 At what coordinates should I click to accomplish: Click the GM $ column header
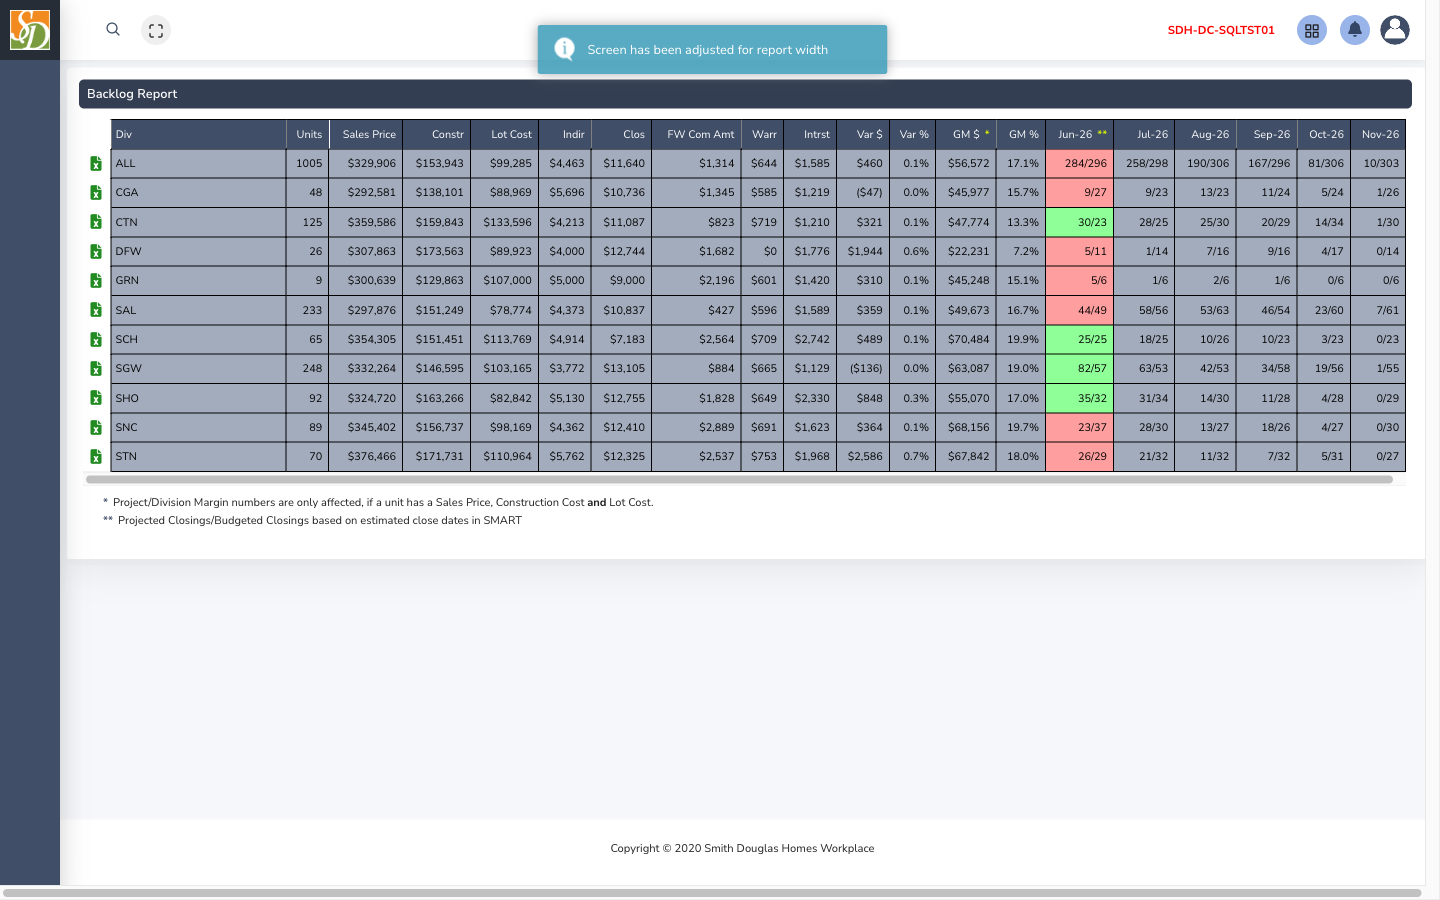point(966,134)
